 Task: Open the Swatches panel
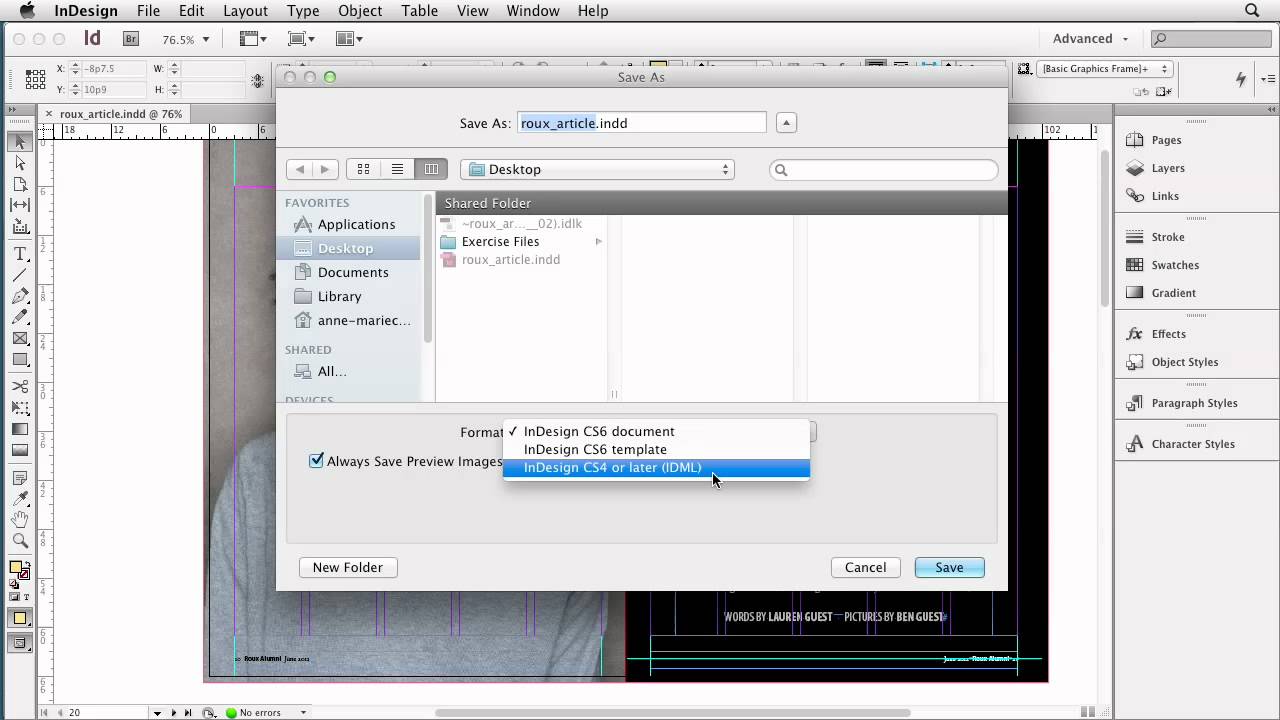tap(1175, 265)
